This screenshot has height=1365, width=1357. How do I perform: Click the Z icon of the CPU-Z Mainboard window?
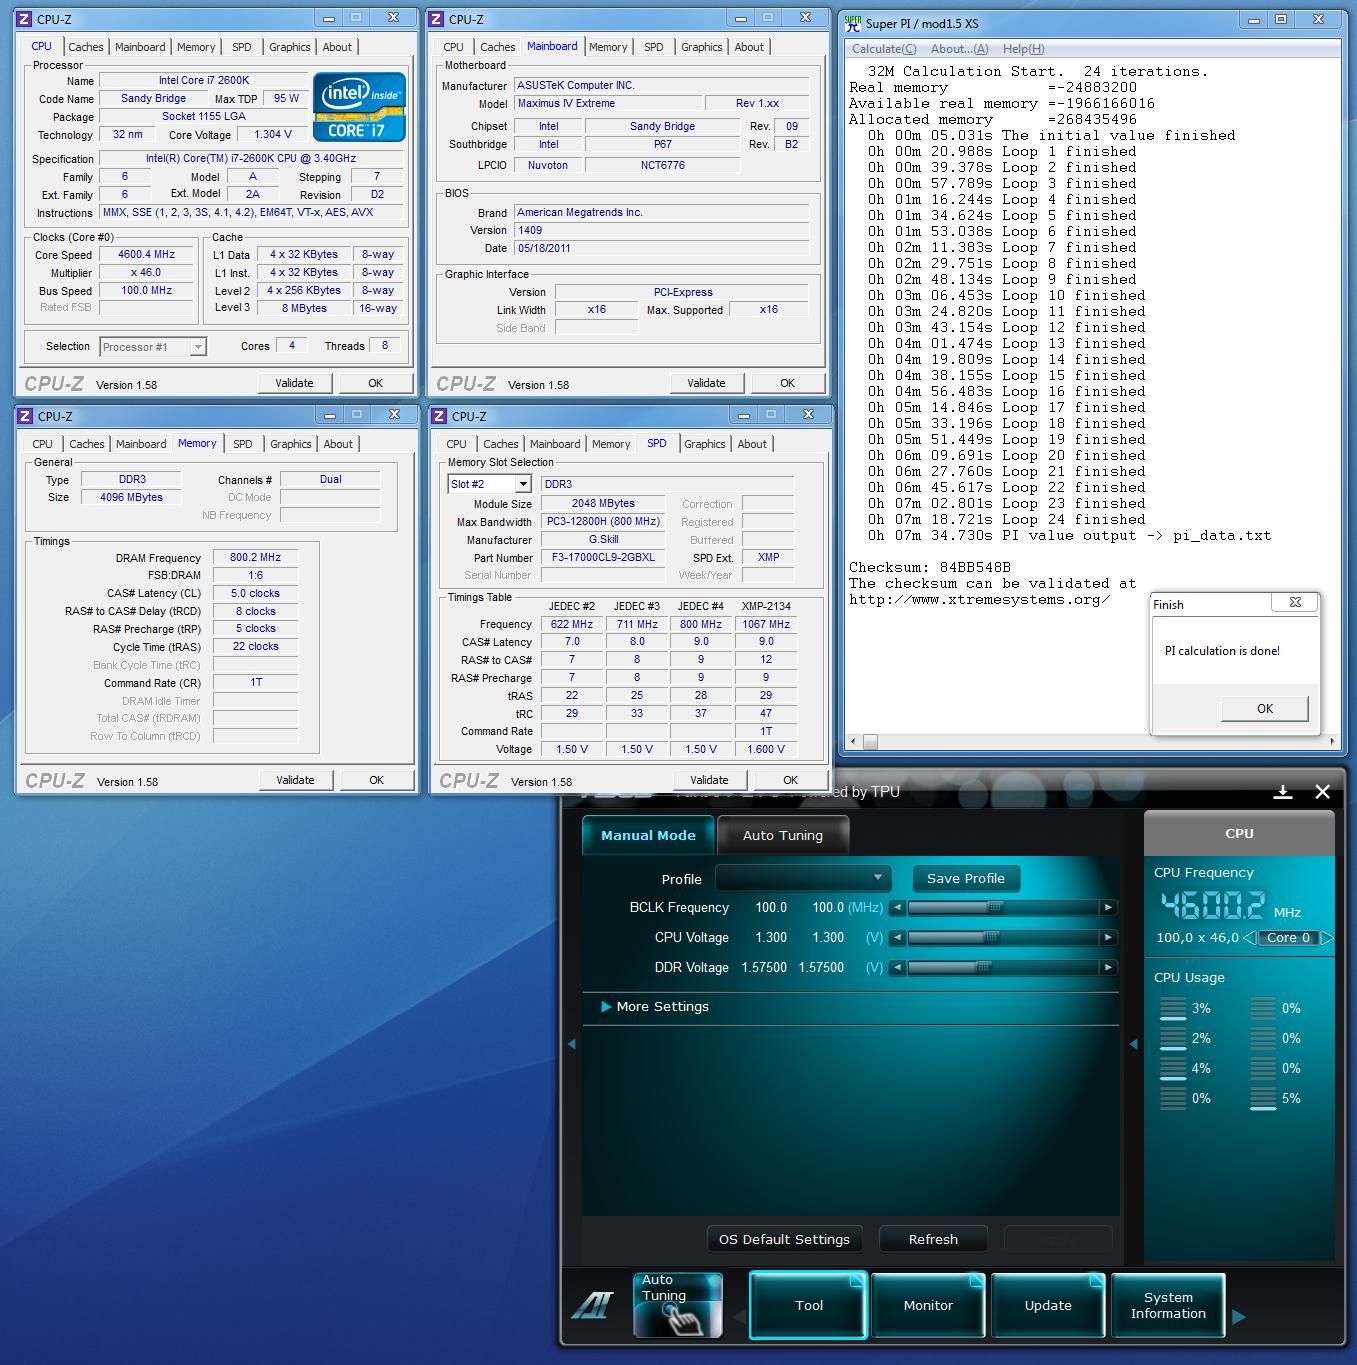point(436,19)
